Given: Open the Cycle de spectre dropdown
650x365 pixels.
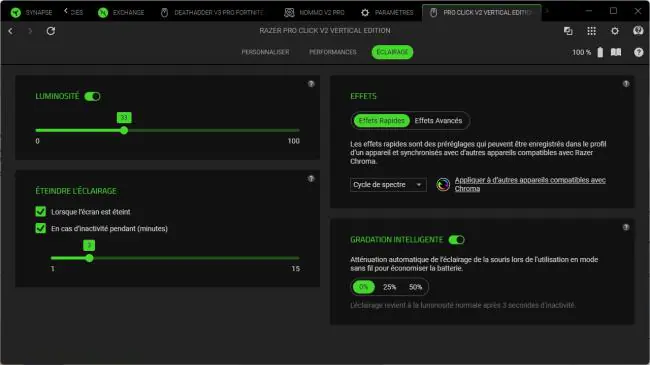Looking at the screenshot, I should [388, 185].
